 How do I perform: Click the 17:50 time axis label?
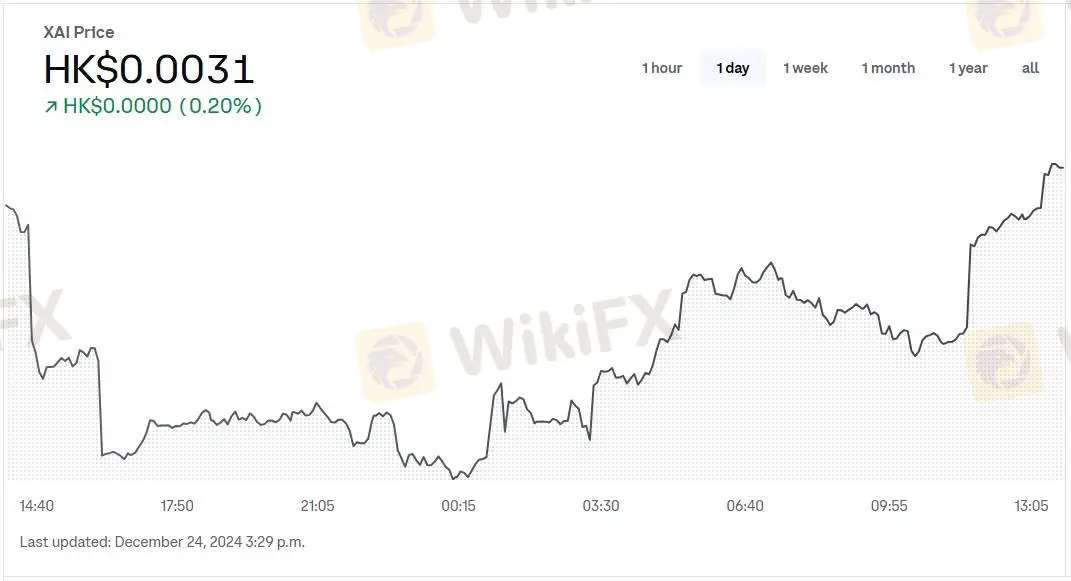tap(177, 506)
